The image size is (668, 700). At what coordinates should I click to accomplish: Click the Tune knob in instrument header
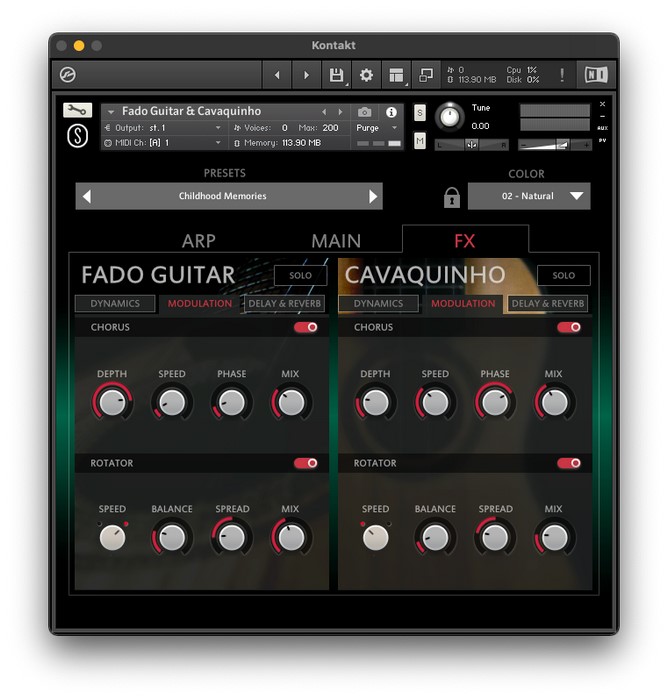(450, 116)
